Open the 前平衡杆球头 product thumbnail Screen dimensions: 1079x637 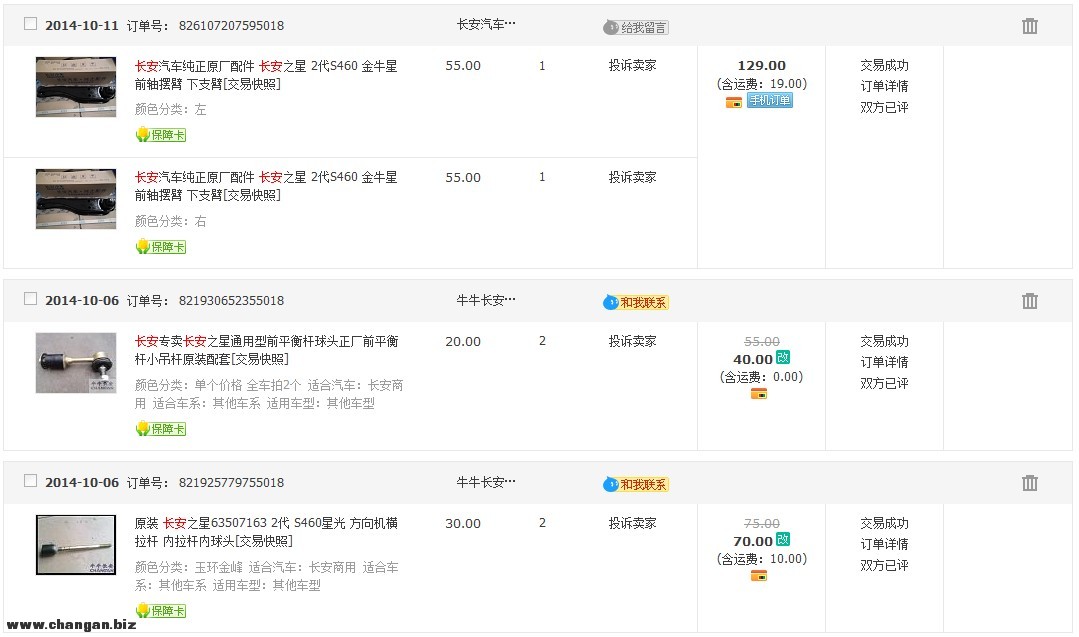pos(76,362)
